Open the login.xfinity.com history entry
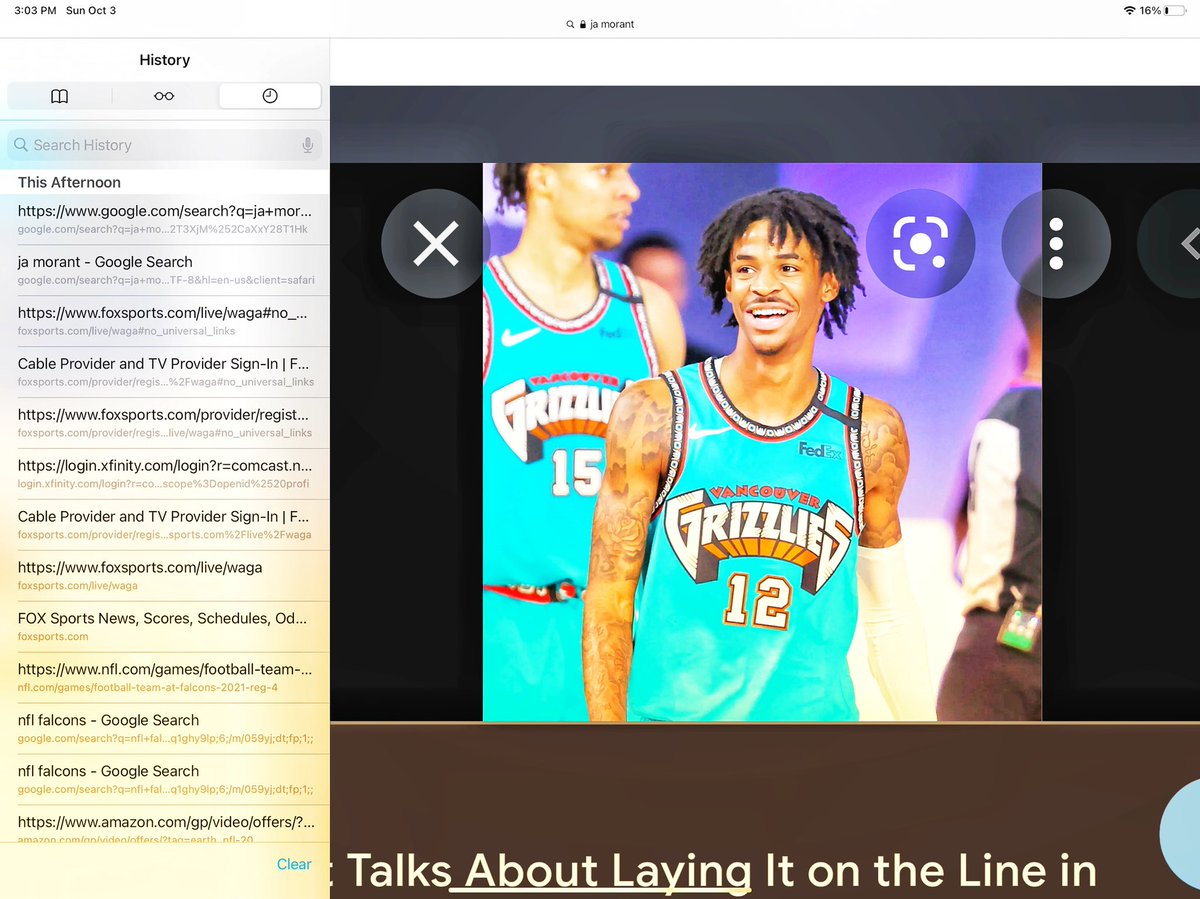 (x=164, y=474)
